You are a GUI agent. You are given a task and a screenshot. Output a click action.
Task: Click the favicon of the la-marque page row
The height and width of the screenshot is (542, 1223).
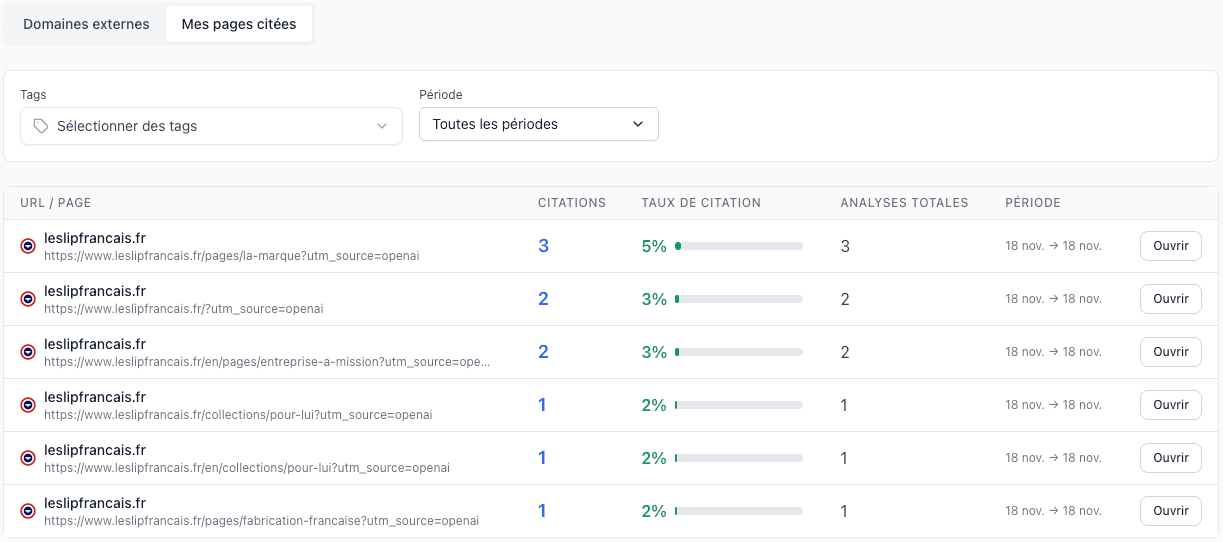tap(28, 246)
